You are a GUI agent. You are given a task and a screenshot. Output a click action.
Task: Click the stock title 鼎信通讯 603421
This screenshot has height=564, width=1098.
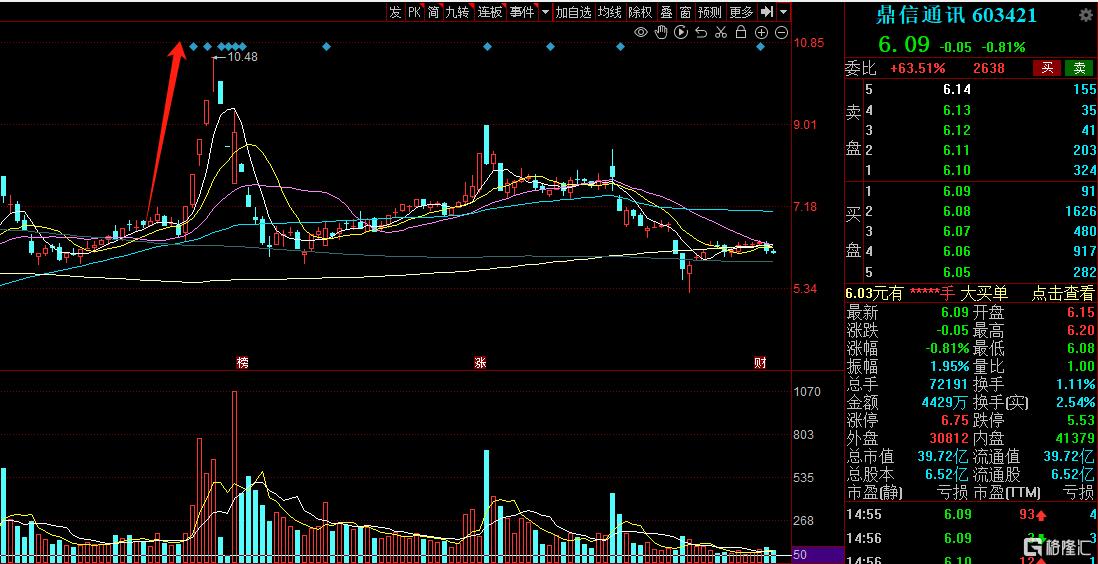957,15
